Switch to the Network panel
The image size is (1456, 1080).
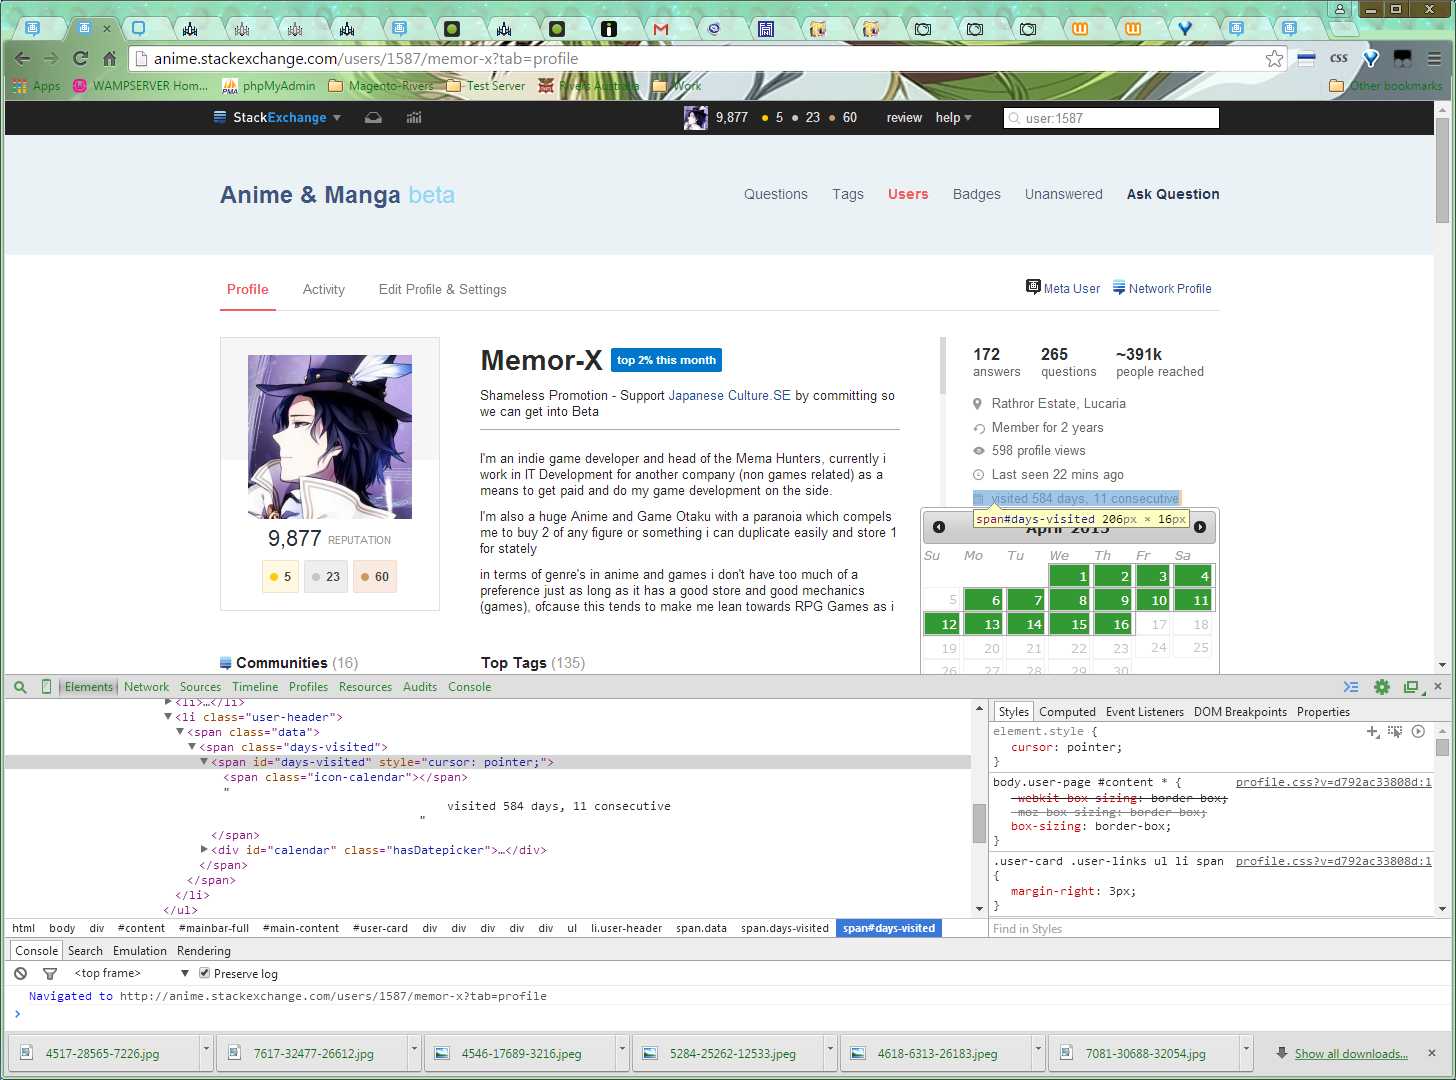pyautogui.click(x=146, y=687)
